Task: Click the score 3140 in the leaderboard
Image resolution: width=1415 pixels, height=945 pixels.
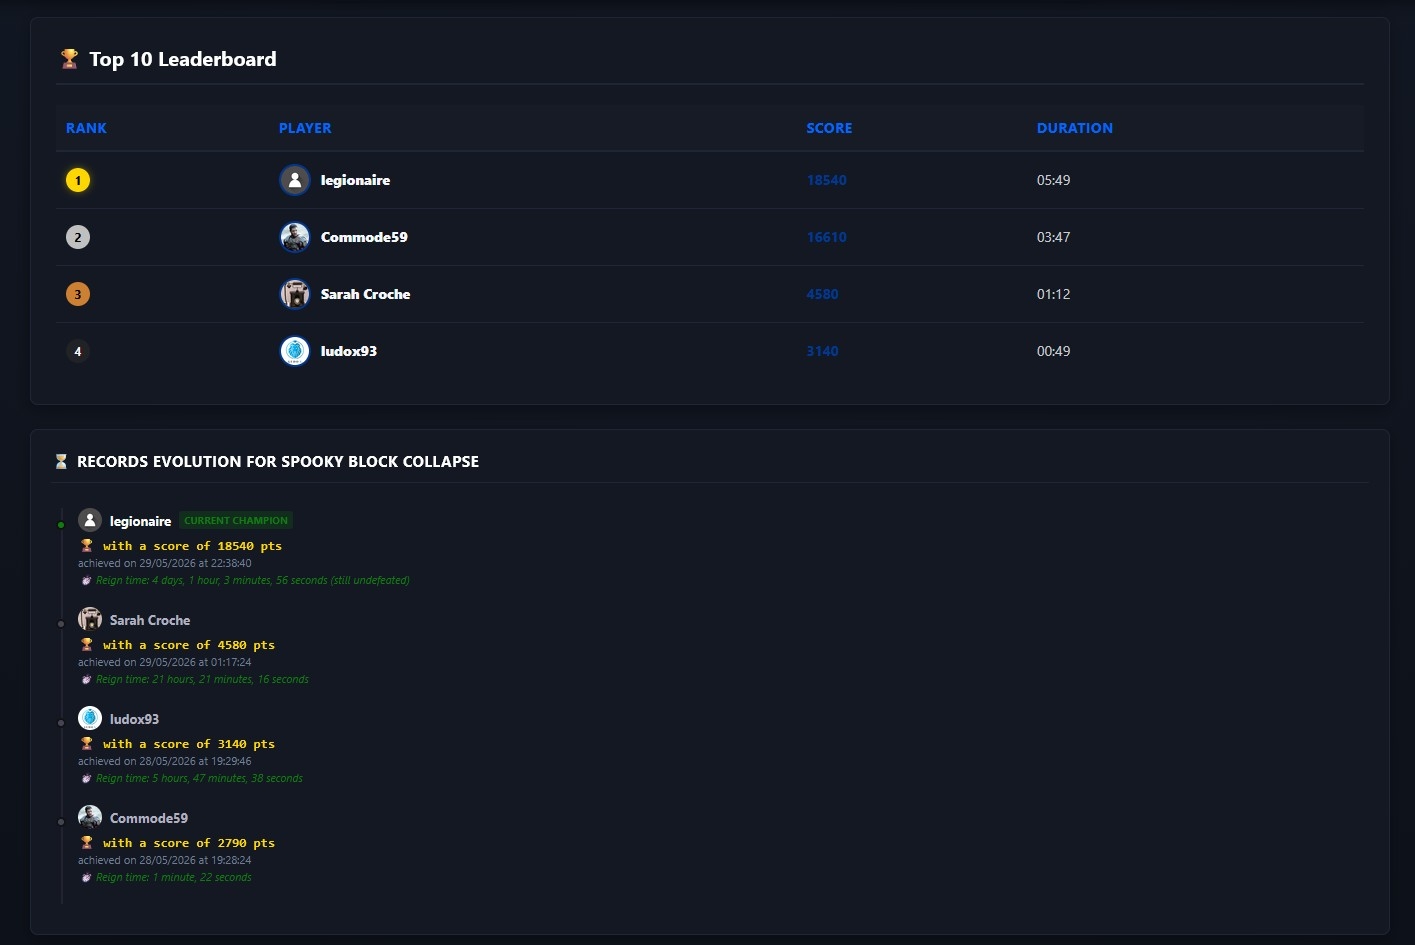Action: coord(823,351)
